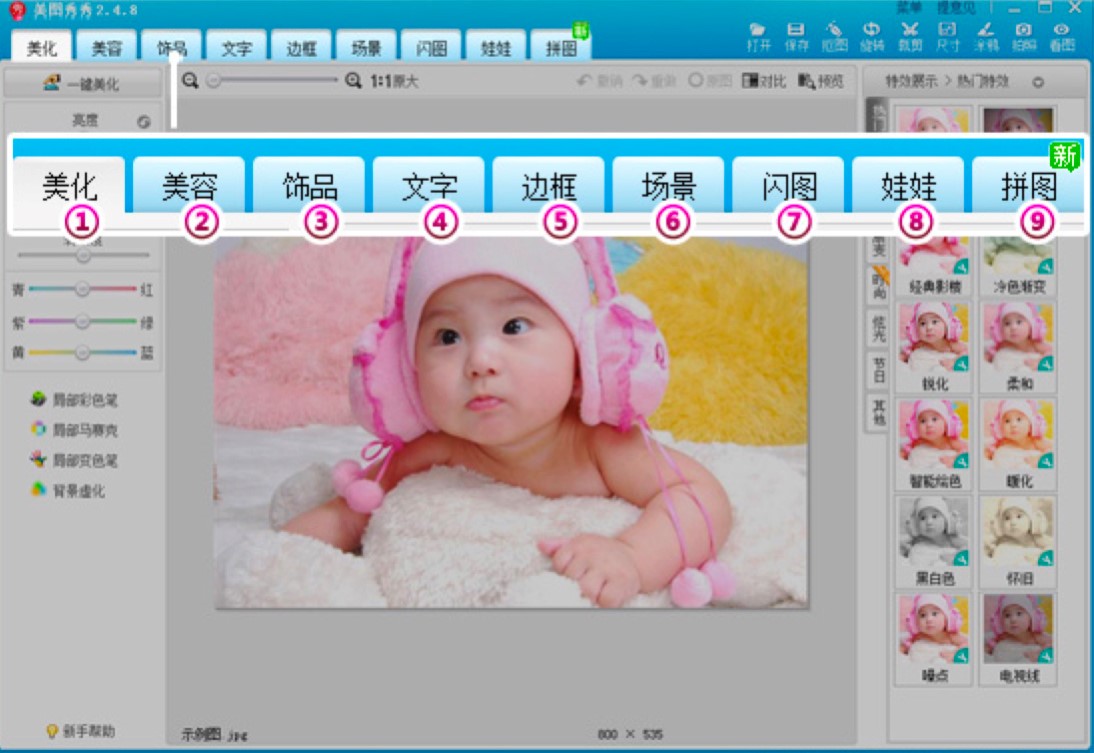This screenshot has width=1094, height=753.
Task: Choose the 背景虚化 background blur tool
Action: tap(68, 491)
